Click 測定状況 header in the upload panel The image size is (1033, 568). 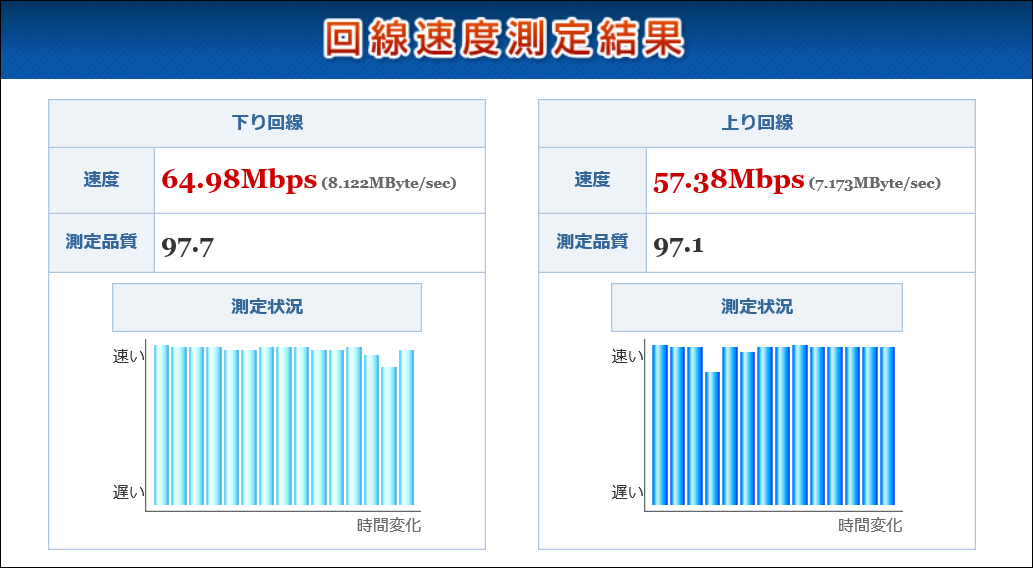click(x=756, y=307)
